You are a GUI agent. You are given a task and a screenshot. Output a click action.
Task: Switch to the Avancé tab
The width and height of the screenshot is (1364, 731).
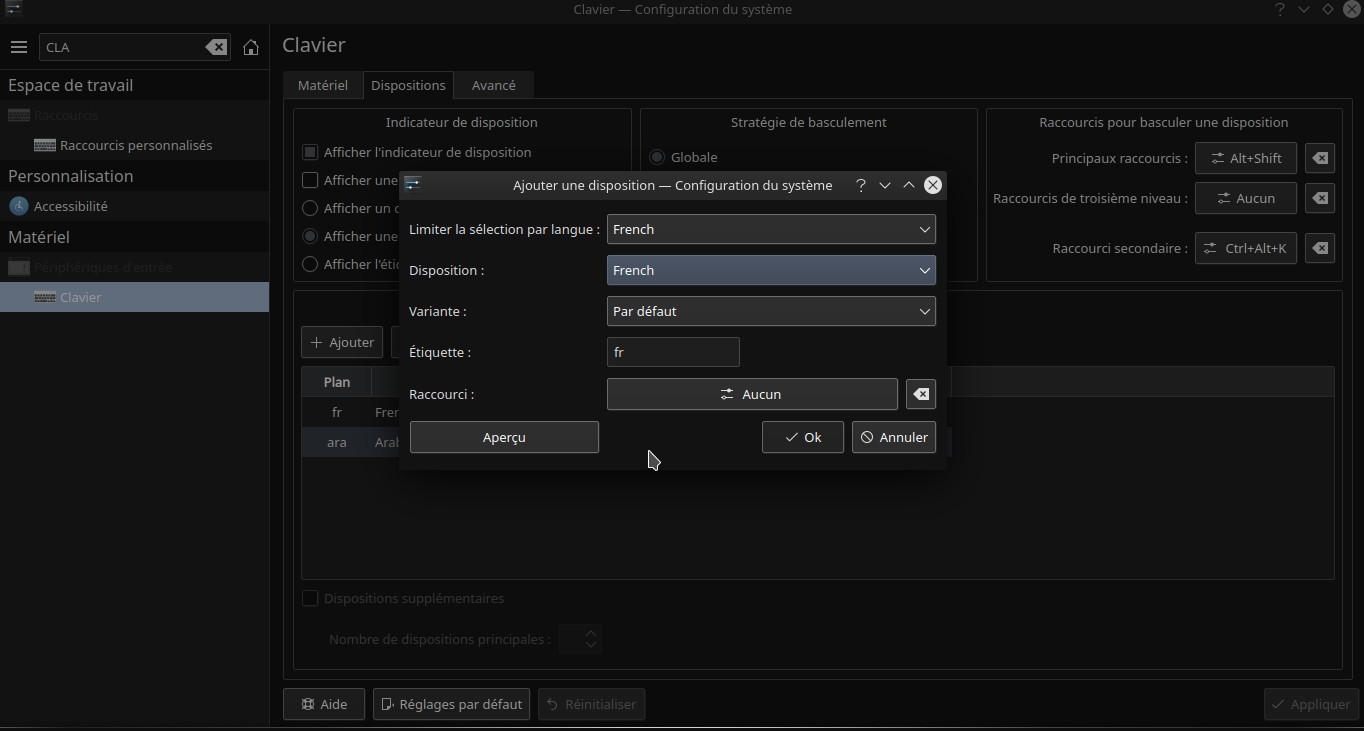(494, 85)
